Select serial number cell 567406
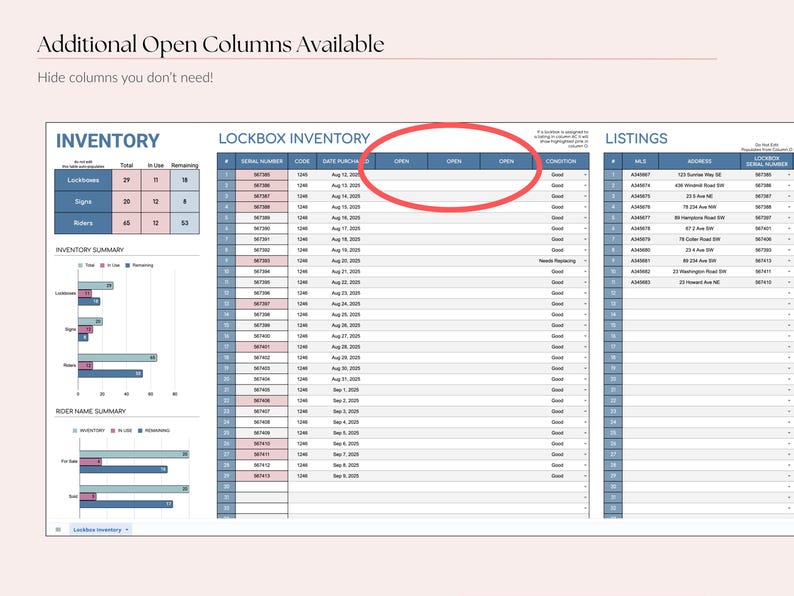The height and width of the screenshot is (596, 794). click(262, 401)
